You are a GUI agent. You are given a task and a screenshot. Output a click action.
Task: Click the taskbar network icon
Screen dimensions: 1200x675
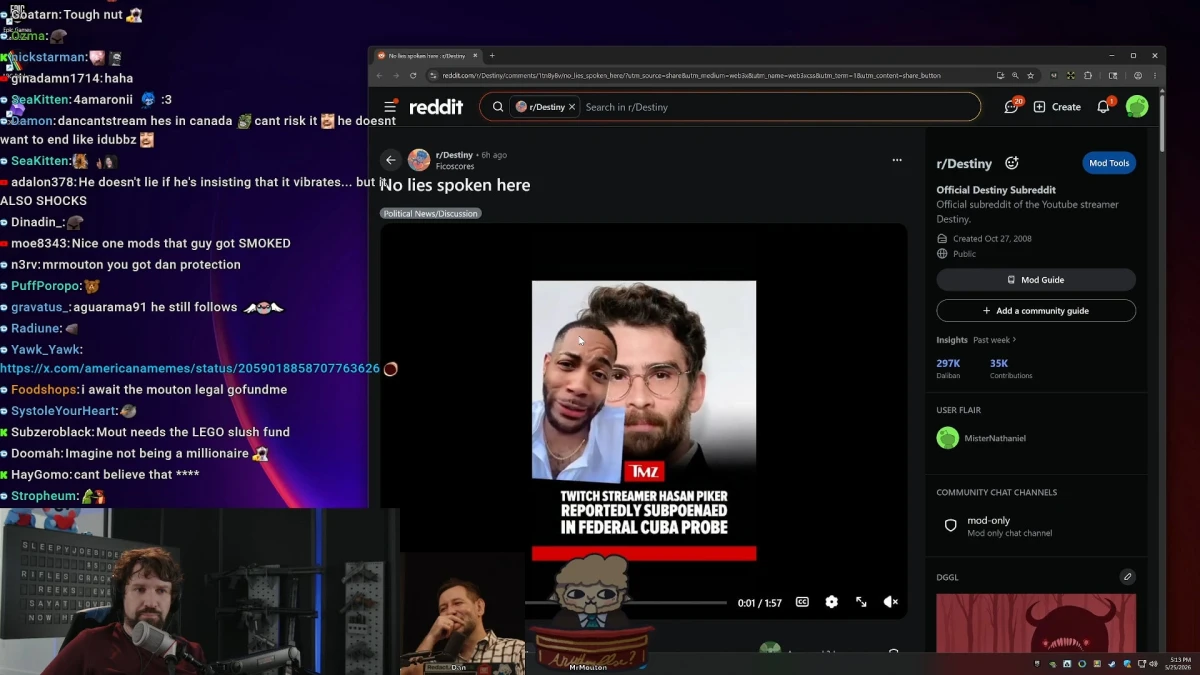[x=1141, y=664]
